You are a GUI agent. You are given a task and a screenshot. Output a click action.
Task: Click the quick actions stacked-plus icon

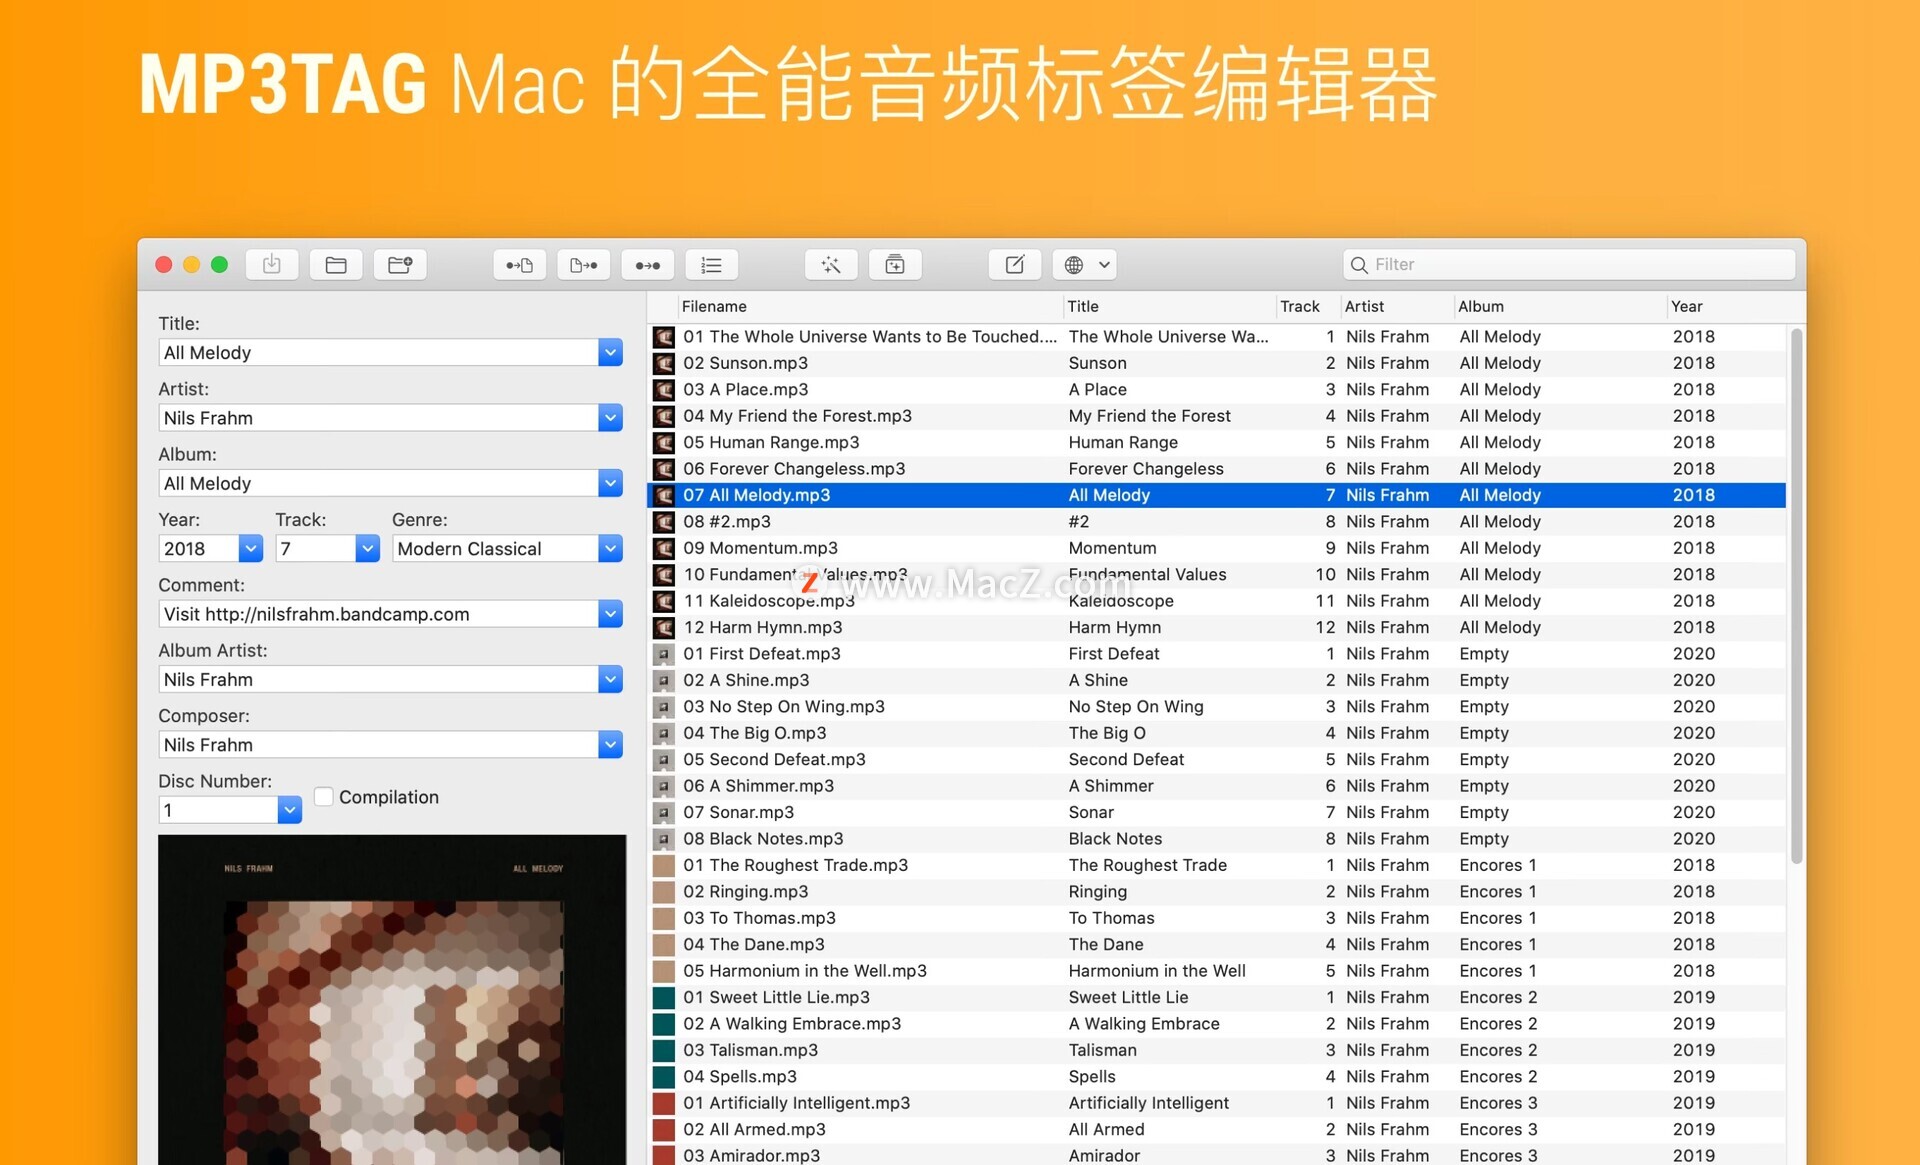point(895,265)
